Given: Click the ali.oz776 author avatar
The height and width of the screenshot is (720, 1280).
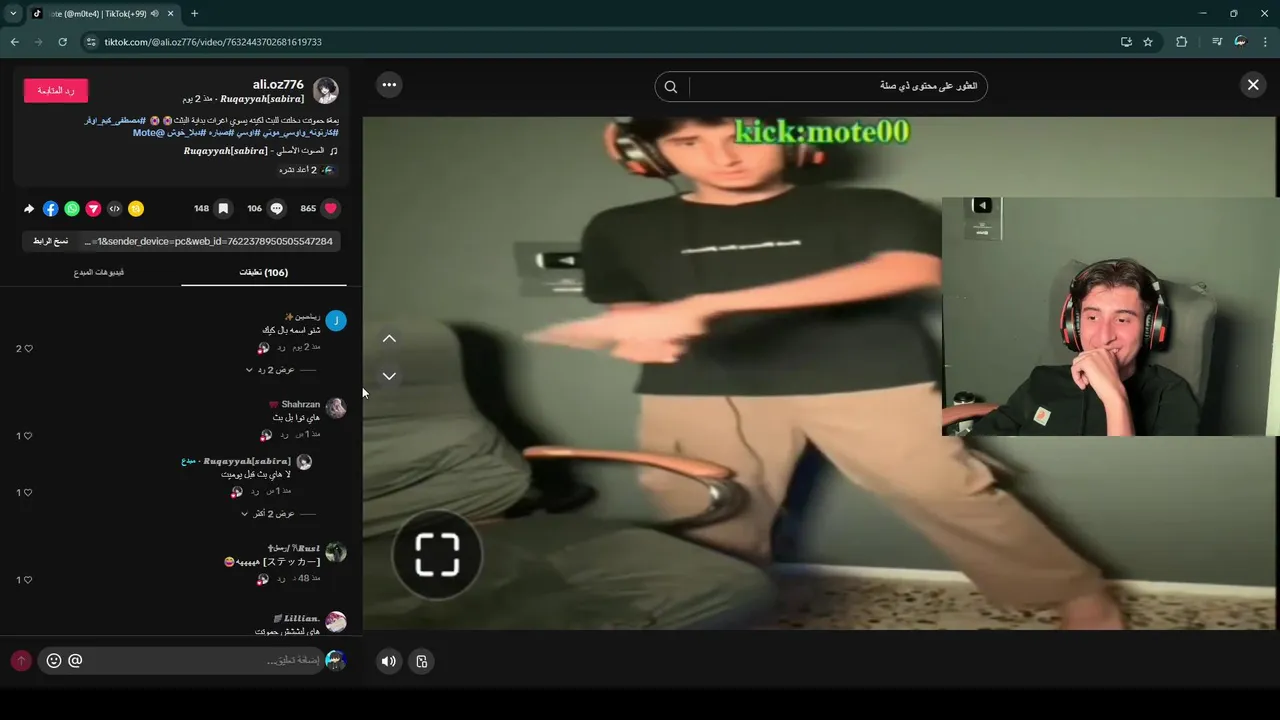Looking at the screenshot, I should tap(326, 91).
